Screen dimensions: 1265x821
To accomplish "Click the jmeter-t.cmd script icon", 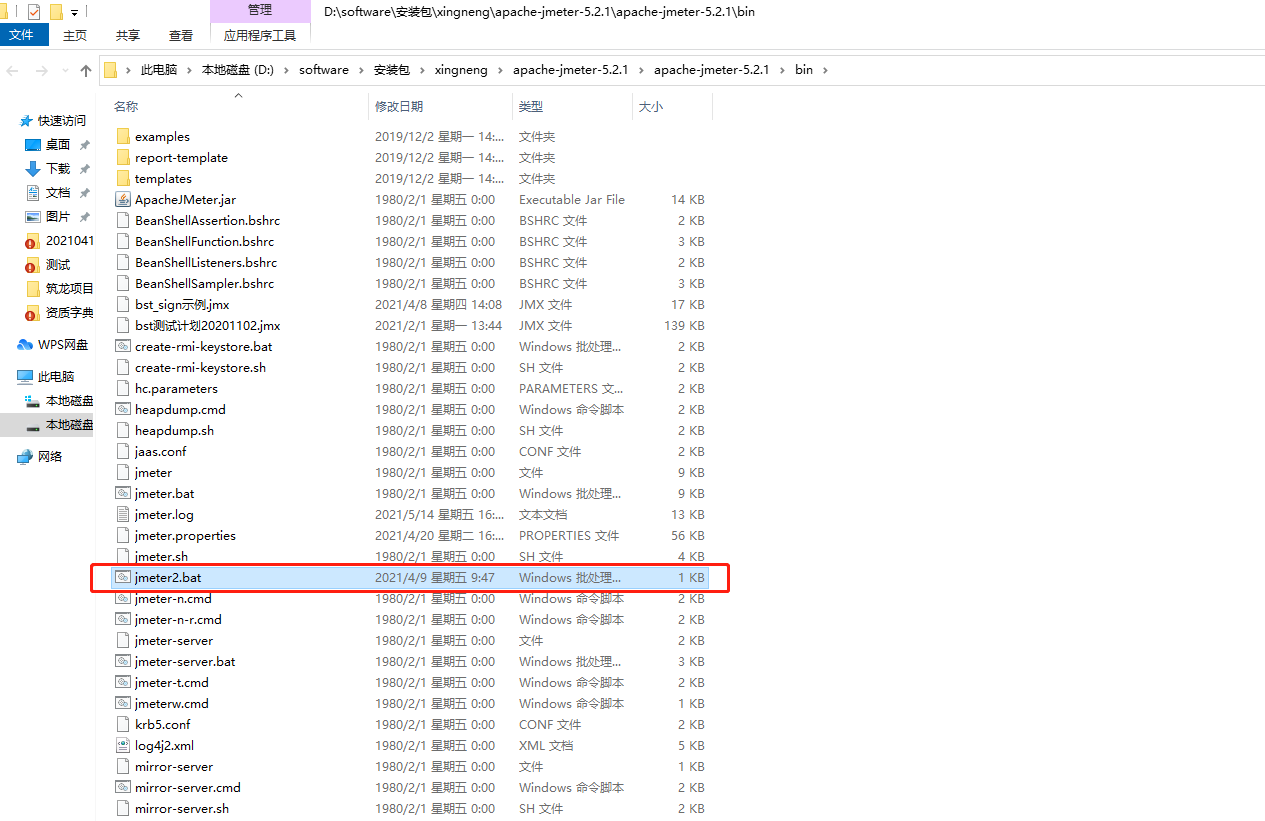I will tap(124, 682).
